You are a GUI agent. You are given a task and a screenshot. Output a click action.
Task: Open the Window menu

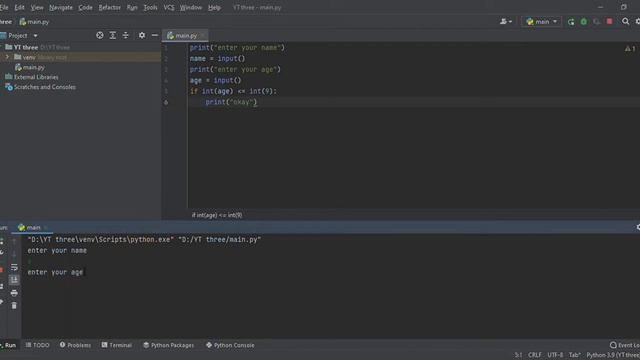point(191,7)
